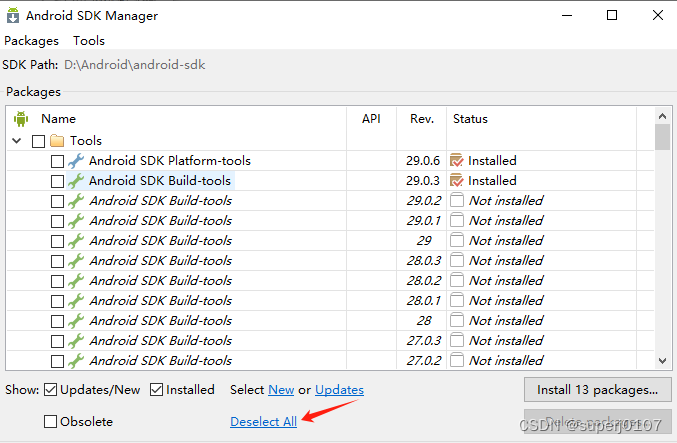Image resolution: width=677 pixels, height=443 pixels.
Task: Click the Rev. column header
Action: tap(422, 119)
